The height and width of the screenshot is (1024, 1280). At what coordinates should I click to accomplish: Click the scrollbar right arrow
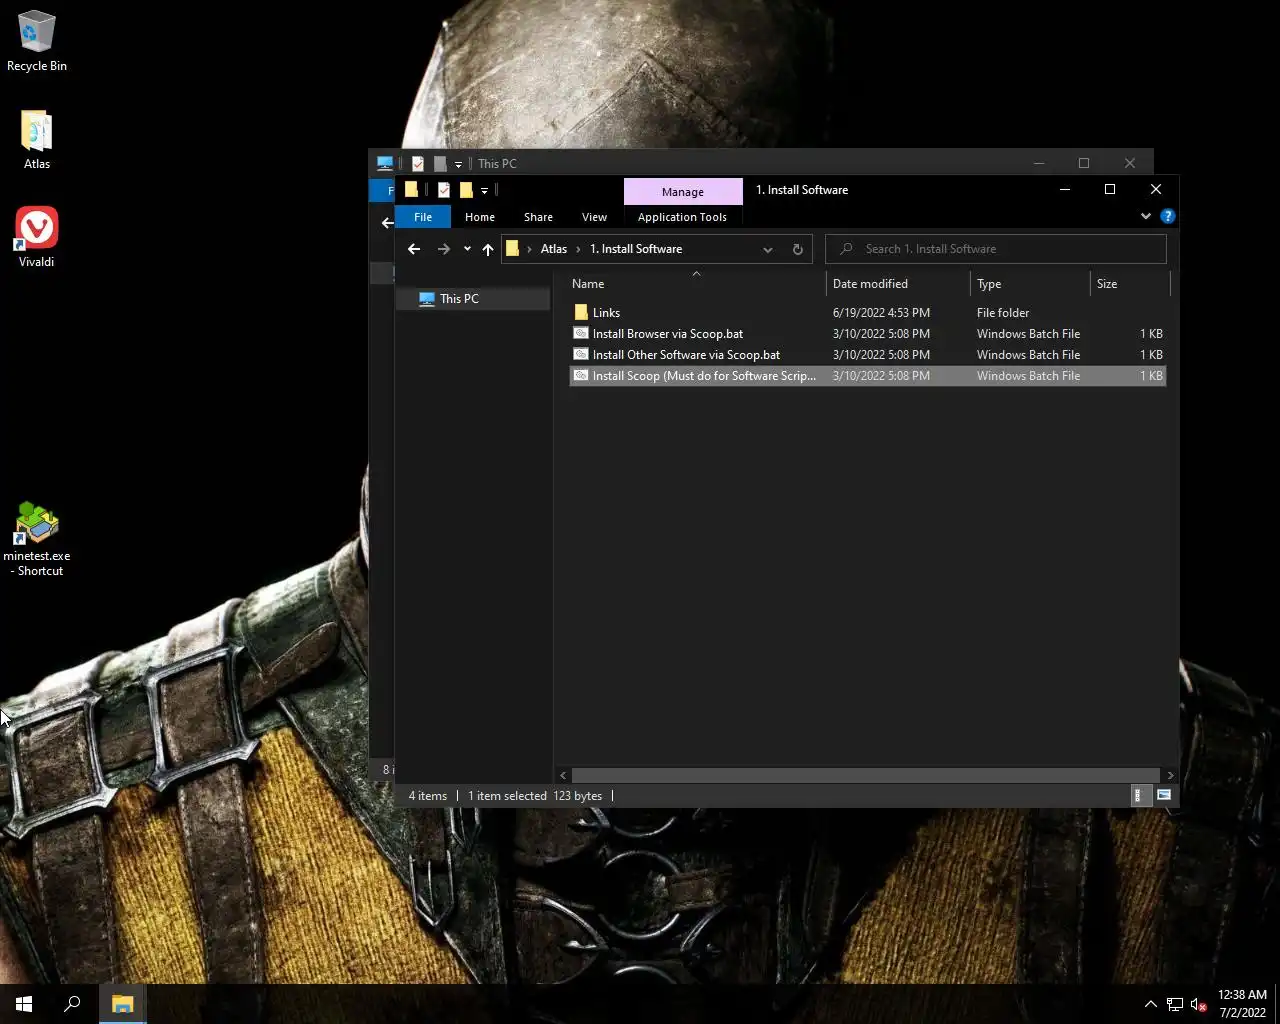tap(1170, 775)
